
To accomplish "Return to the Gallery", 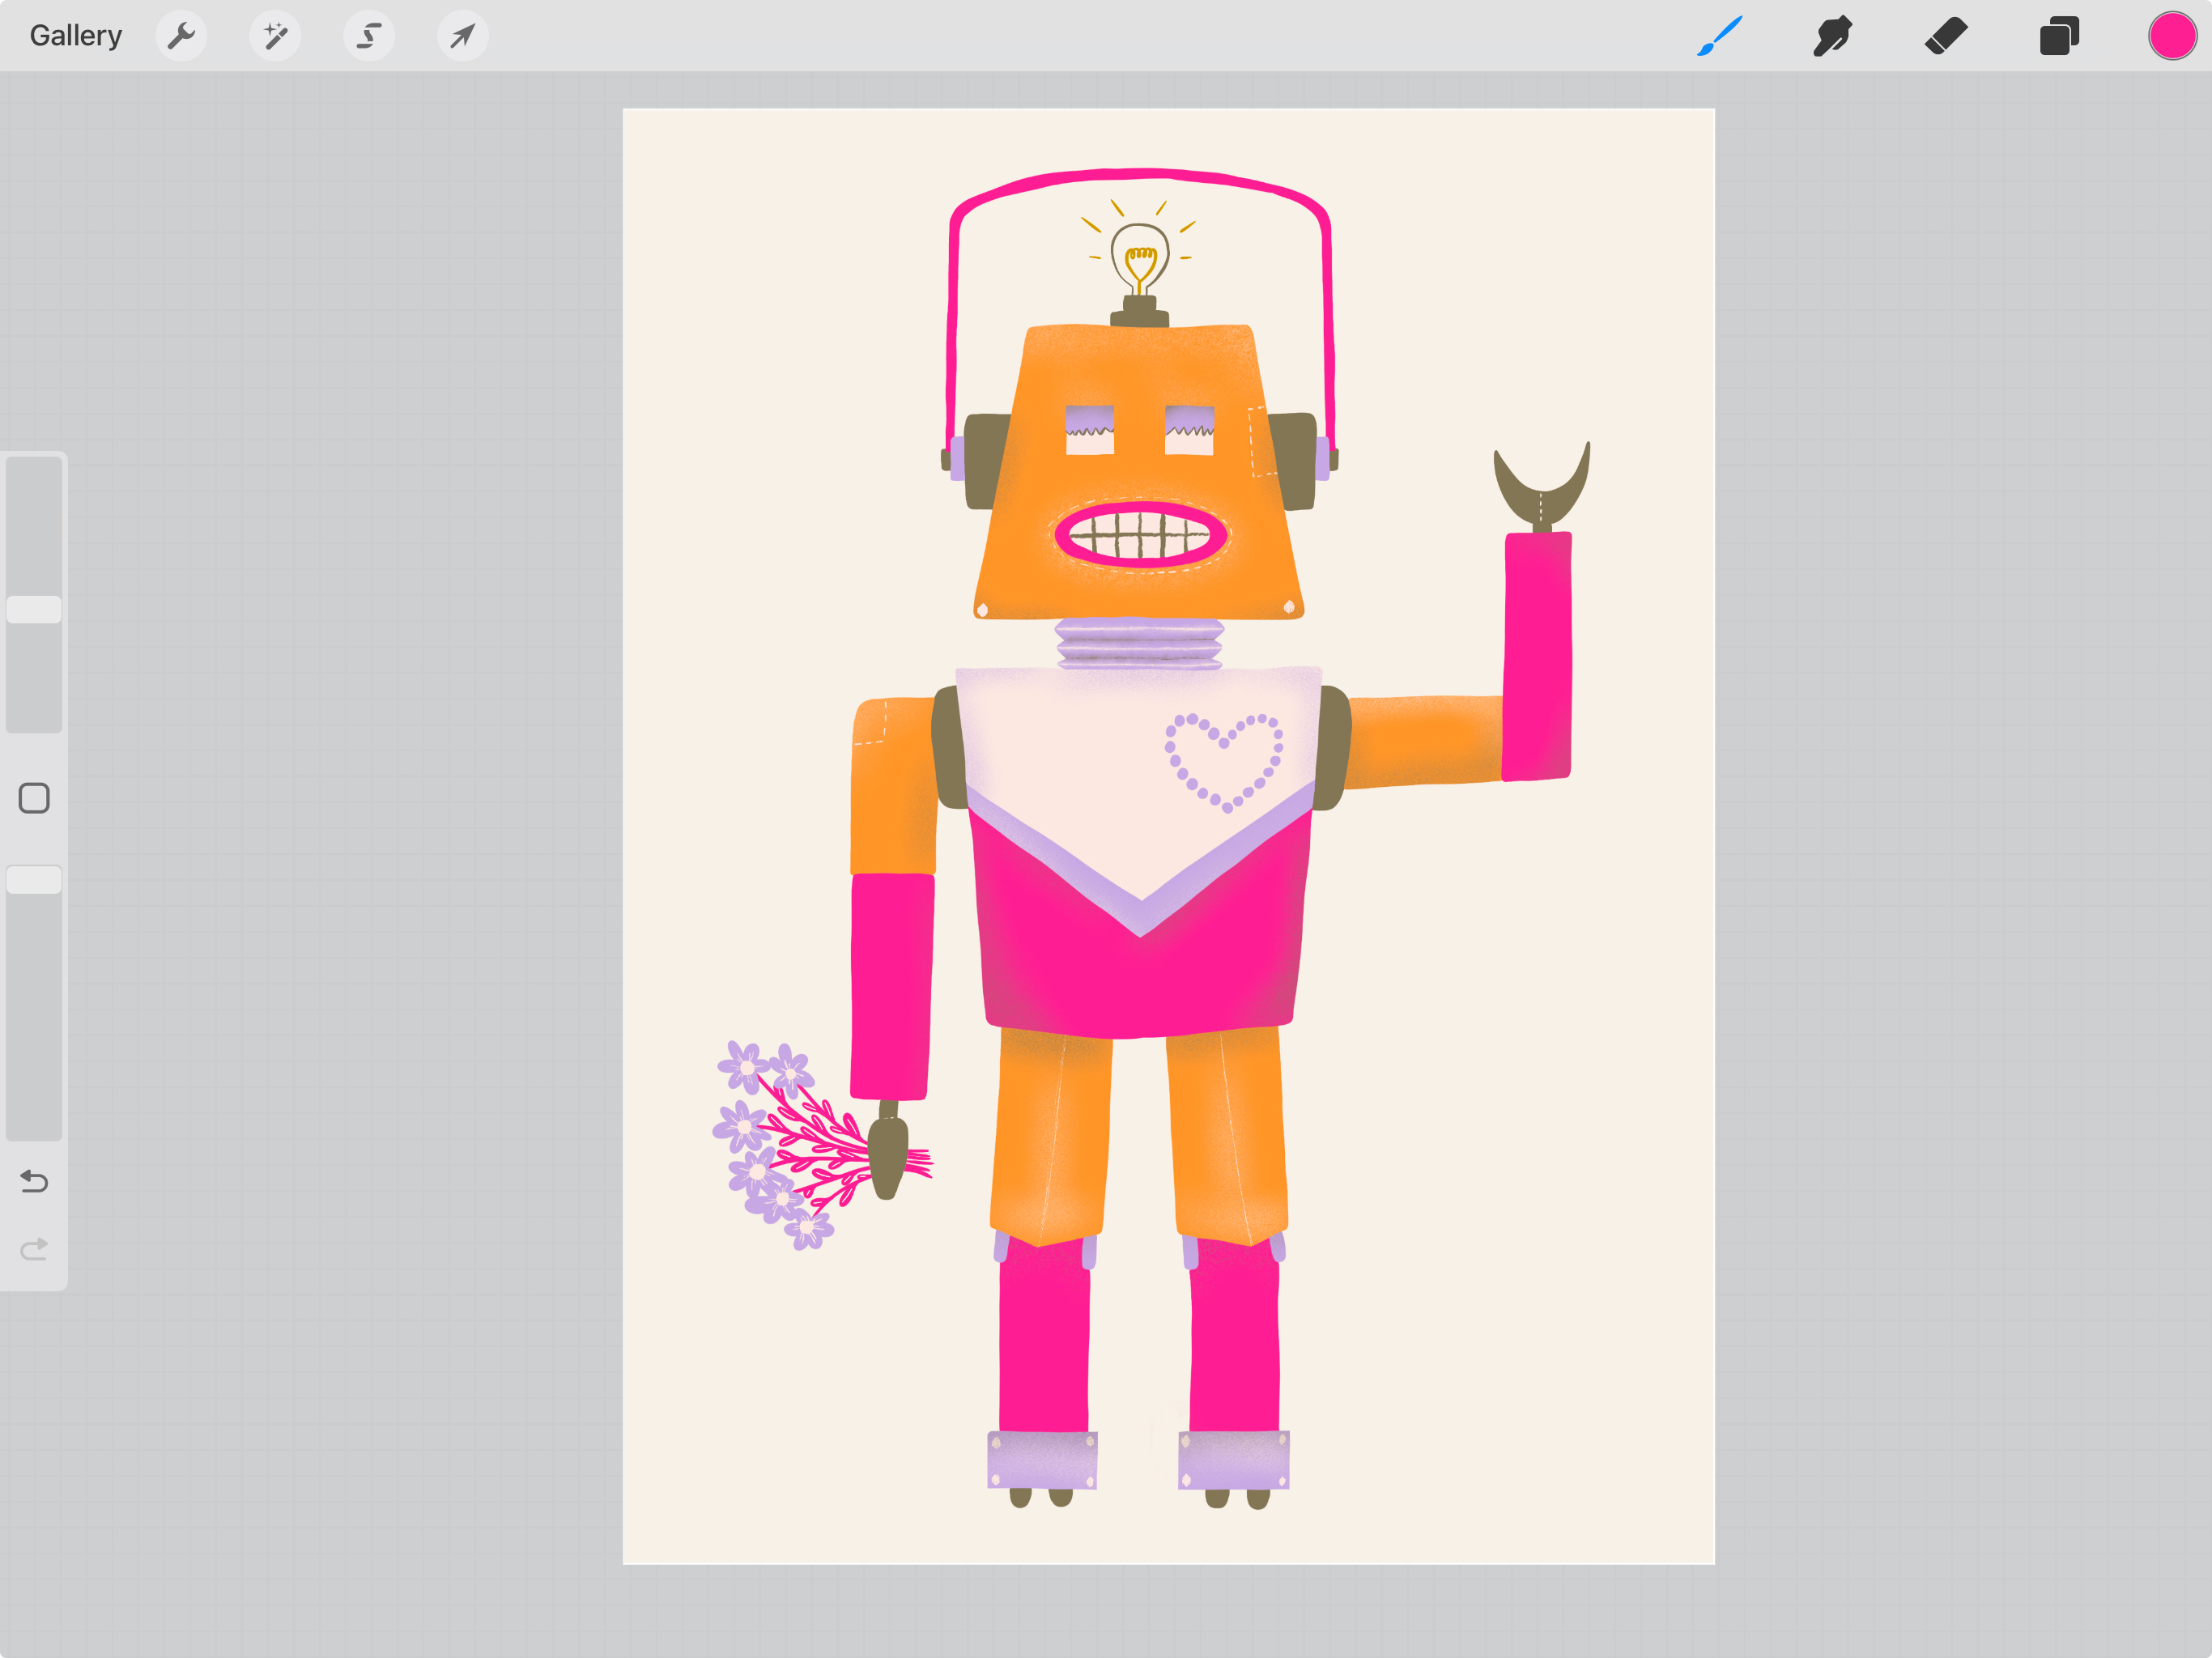I will coord(76,36).
